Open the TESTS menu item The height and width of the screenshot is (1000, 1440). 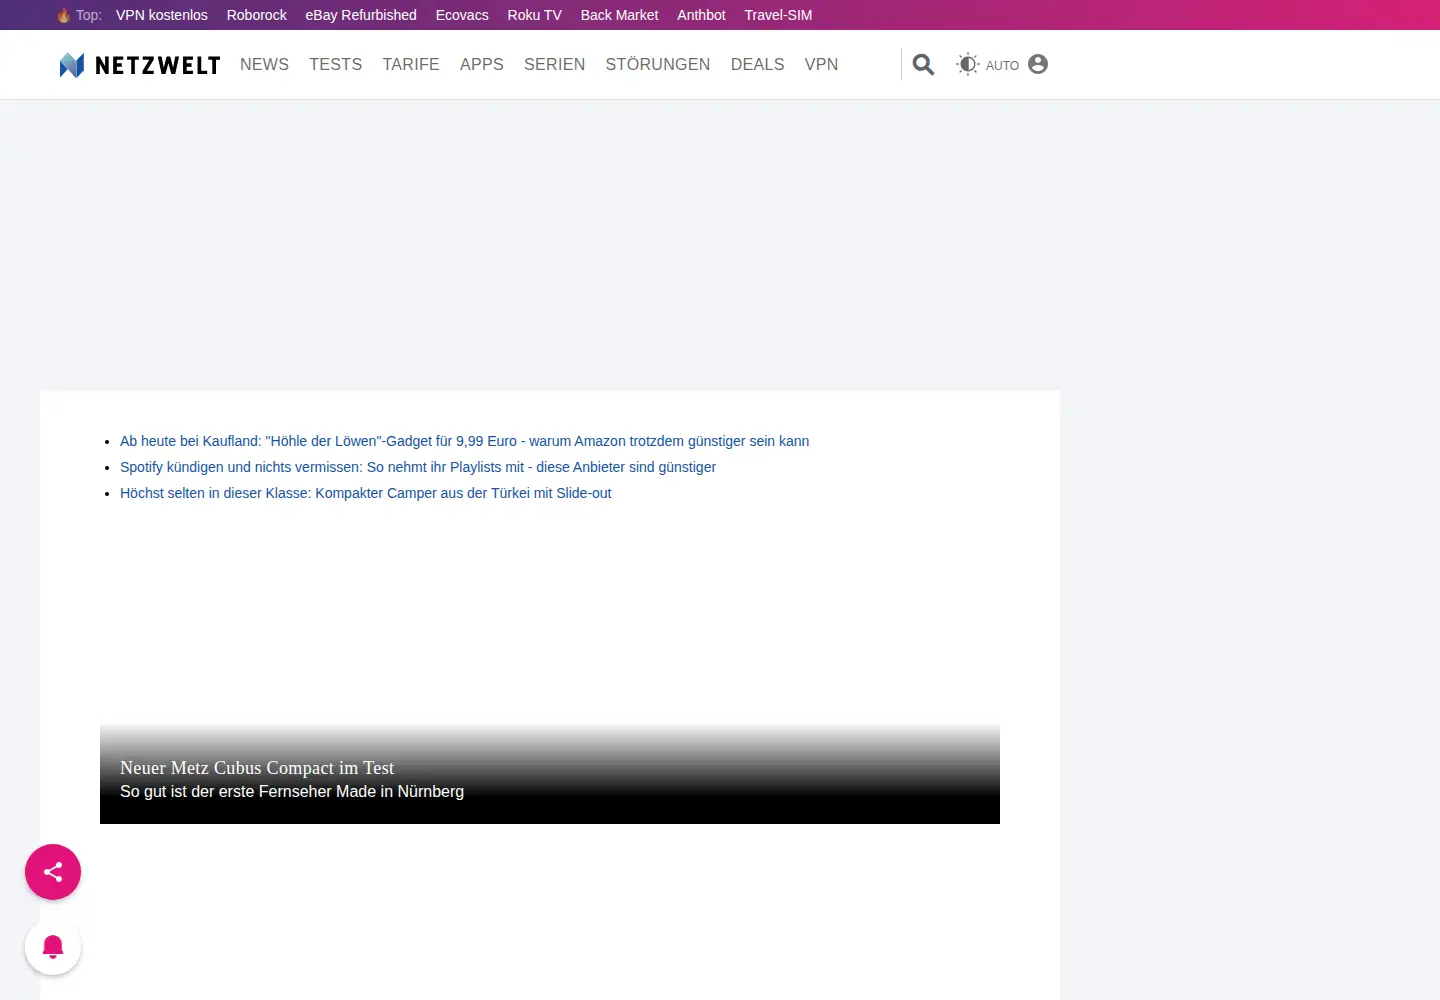[x=335, y=64]
